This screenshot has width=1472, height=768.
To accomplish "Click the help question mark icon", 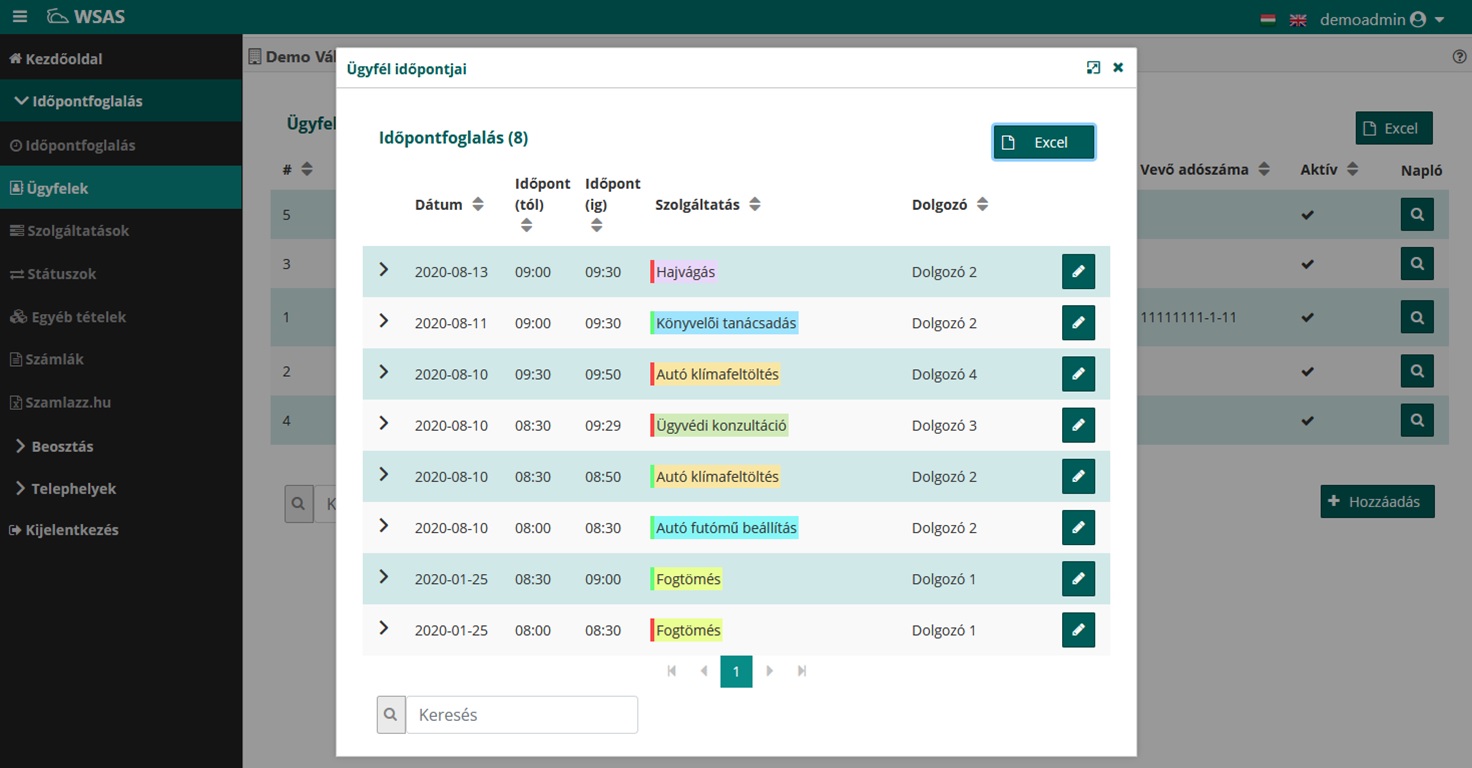I will 1459,57.
